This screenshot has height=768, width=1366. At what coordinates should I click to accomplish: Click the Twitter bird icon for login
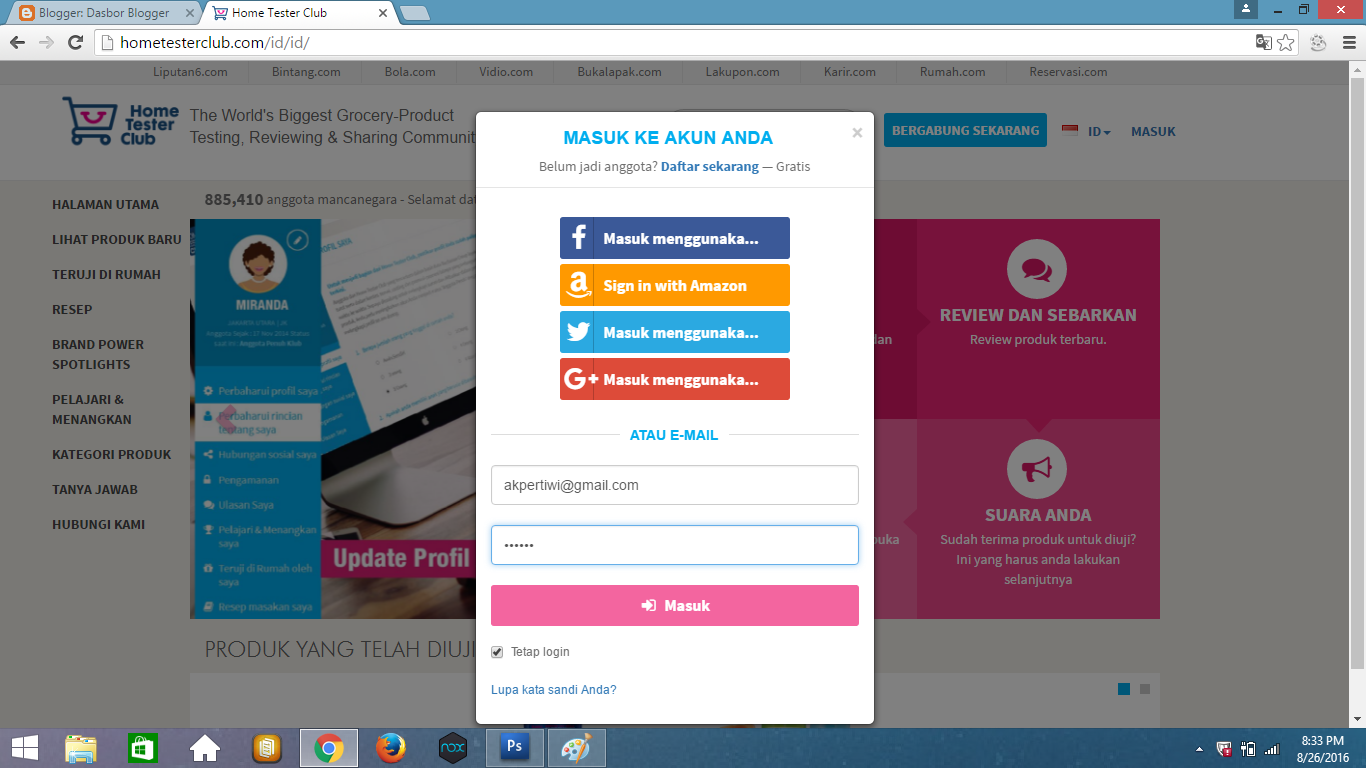click(x=578, y=331)
